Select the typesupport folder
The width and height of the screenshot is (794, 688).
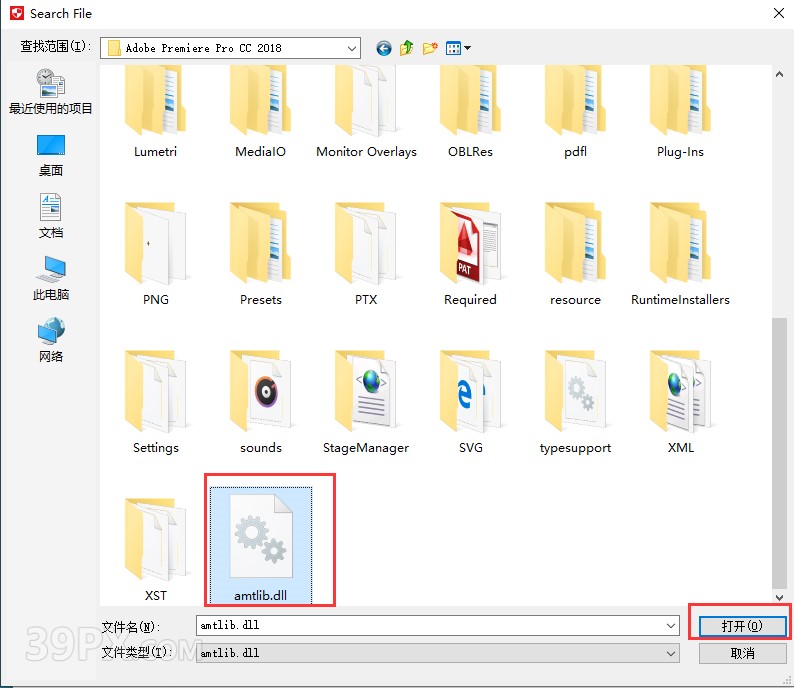tap(575, 402)
